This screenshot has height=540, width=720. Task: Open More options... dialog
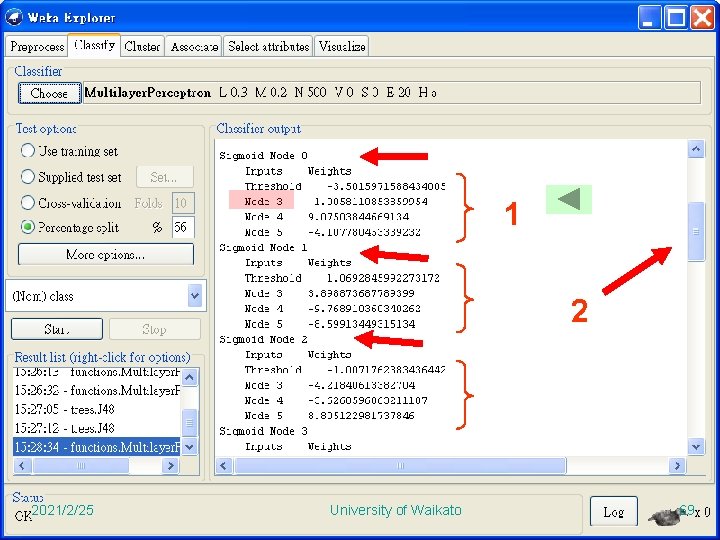pos(106,254)
